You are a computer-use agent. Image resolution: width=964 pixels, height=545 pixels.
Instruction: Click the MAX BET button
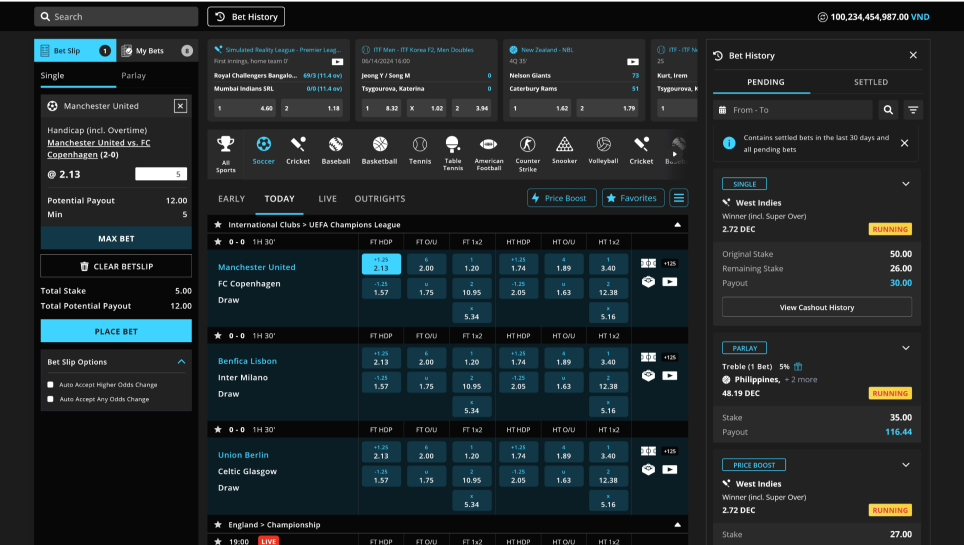click(116, 238)
